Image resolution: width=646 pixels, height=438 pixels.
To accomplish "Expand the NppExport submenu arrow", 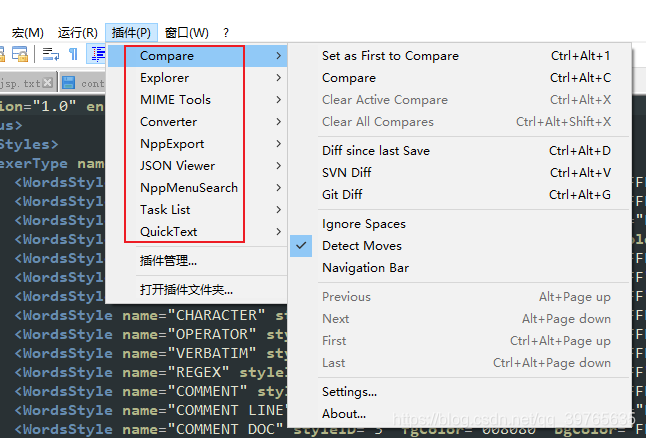I will (279, 144).
